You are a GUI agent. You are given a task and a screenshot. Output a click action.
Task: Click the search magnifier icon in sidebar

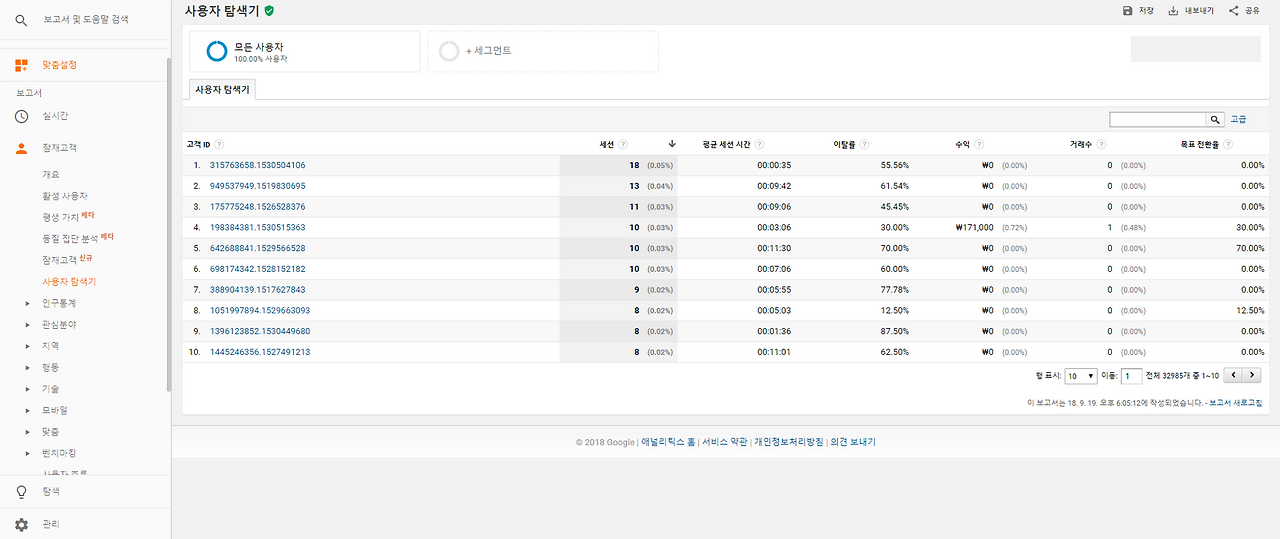(x=21, y=20)
